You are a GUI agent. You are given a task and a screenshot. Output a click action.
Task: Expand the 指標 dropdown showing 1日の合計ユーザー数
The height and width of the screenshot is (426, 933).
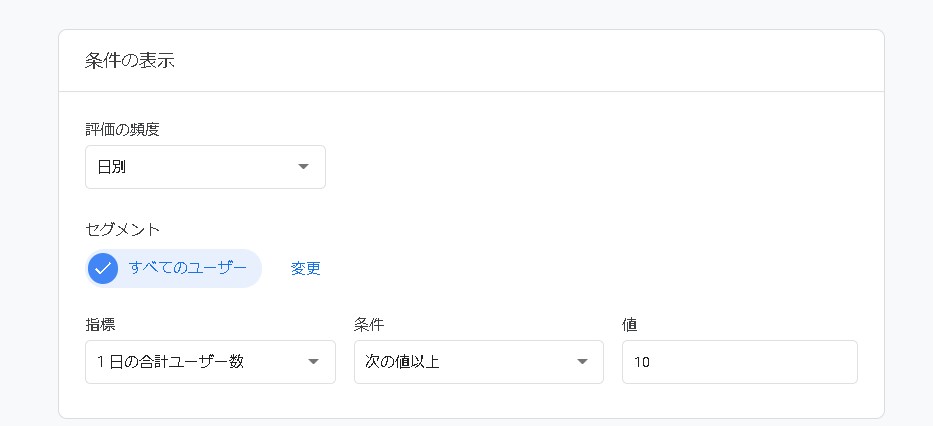pos(210,362)
